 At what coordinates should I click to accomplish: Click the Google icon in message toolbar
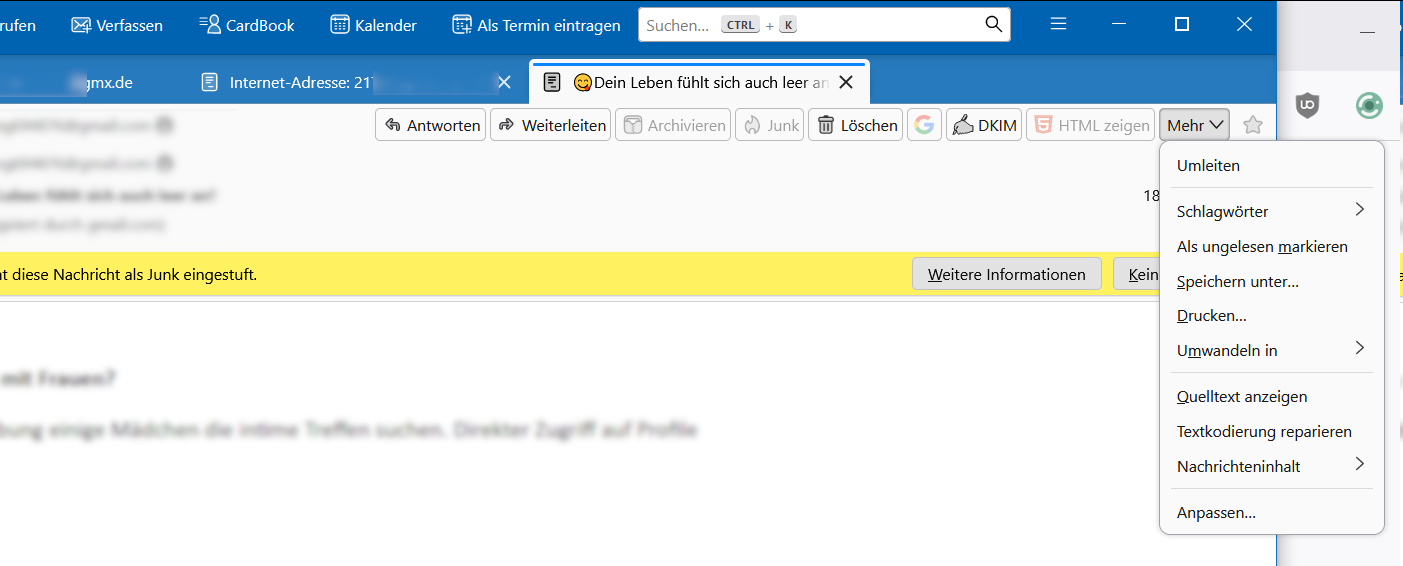924,125
